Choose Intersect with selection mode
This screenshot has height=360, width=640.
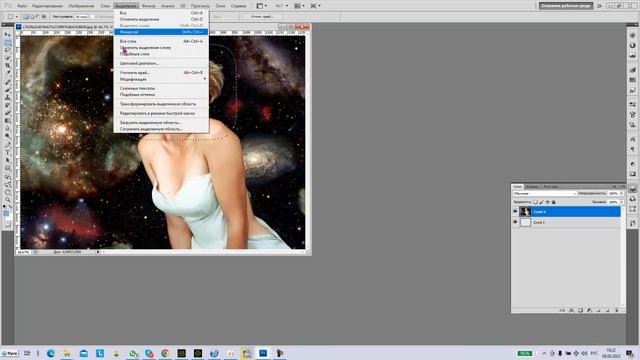tap(44, 17)
